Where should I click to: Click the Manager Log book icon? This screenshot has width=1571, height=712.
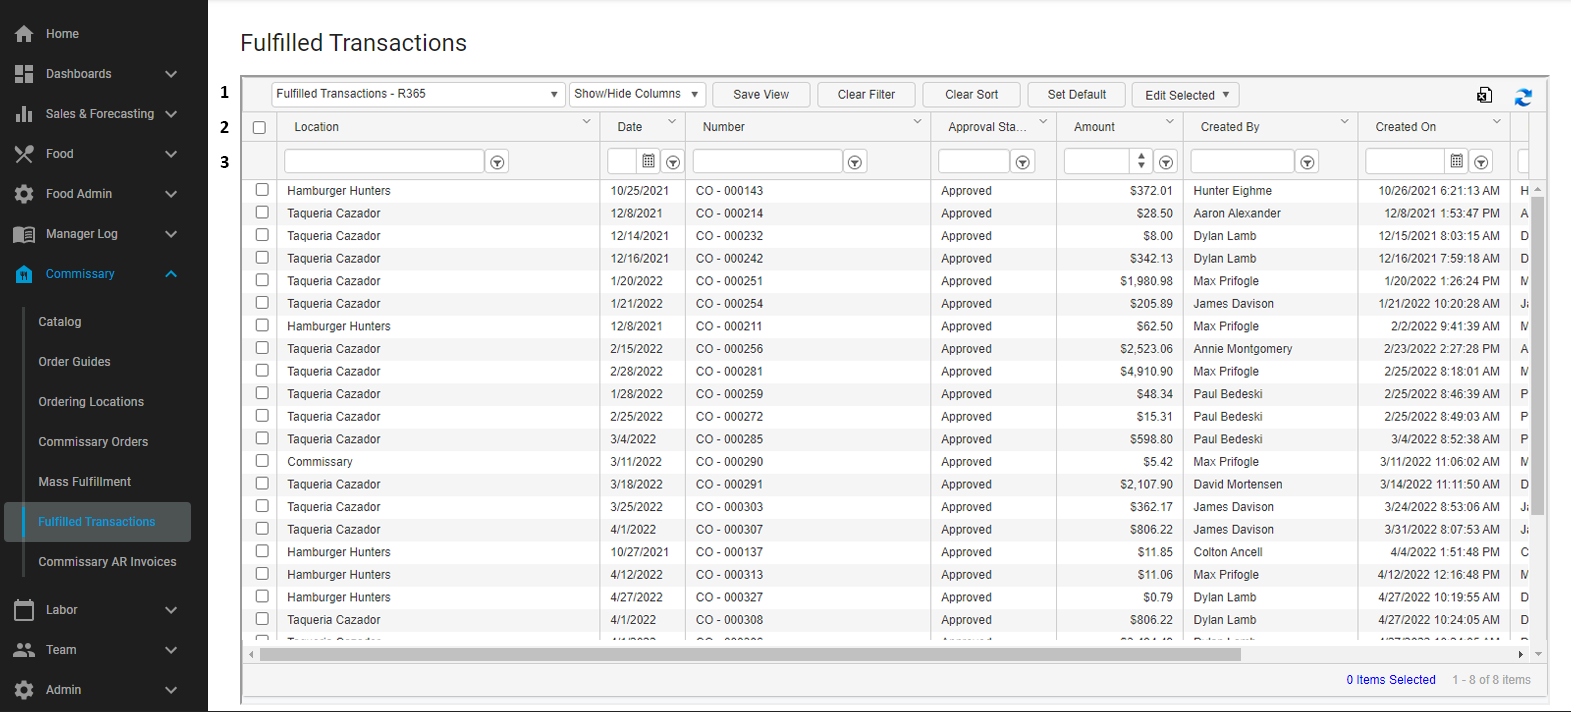coord(24,234)
